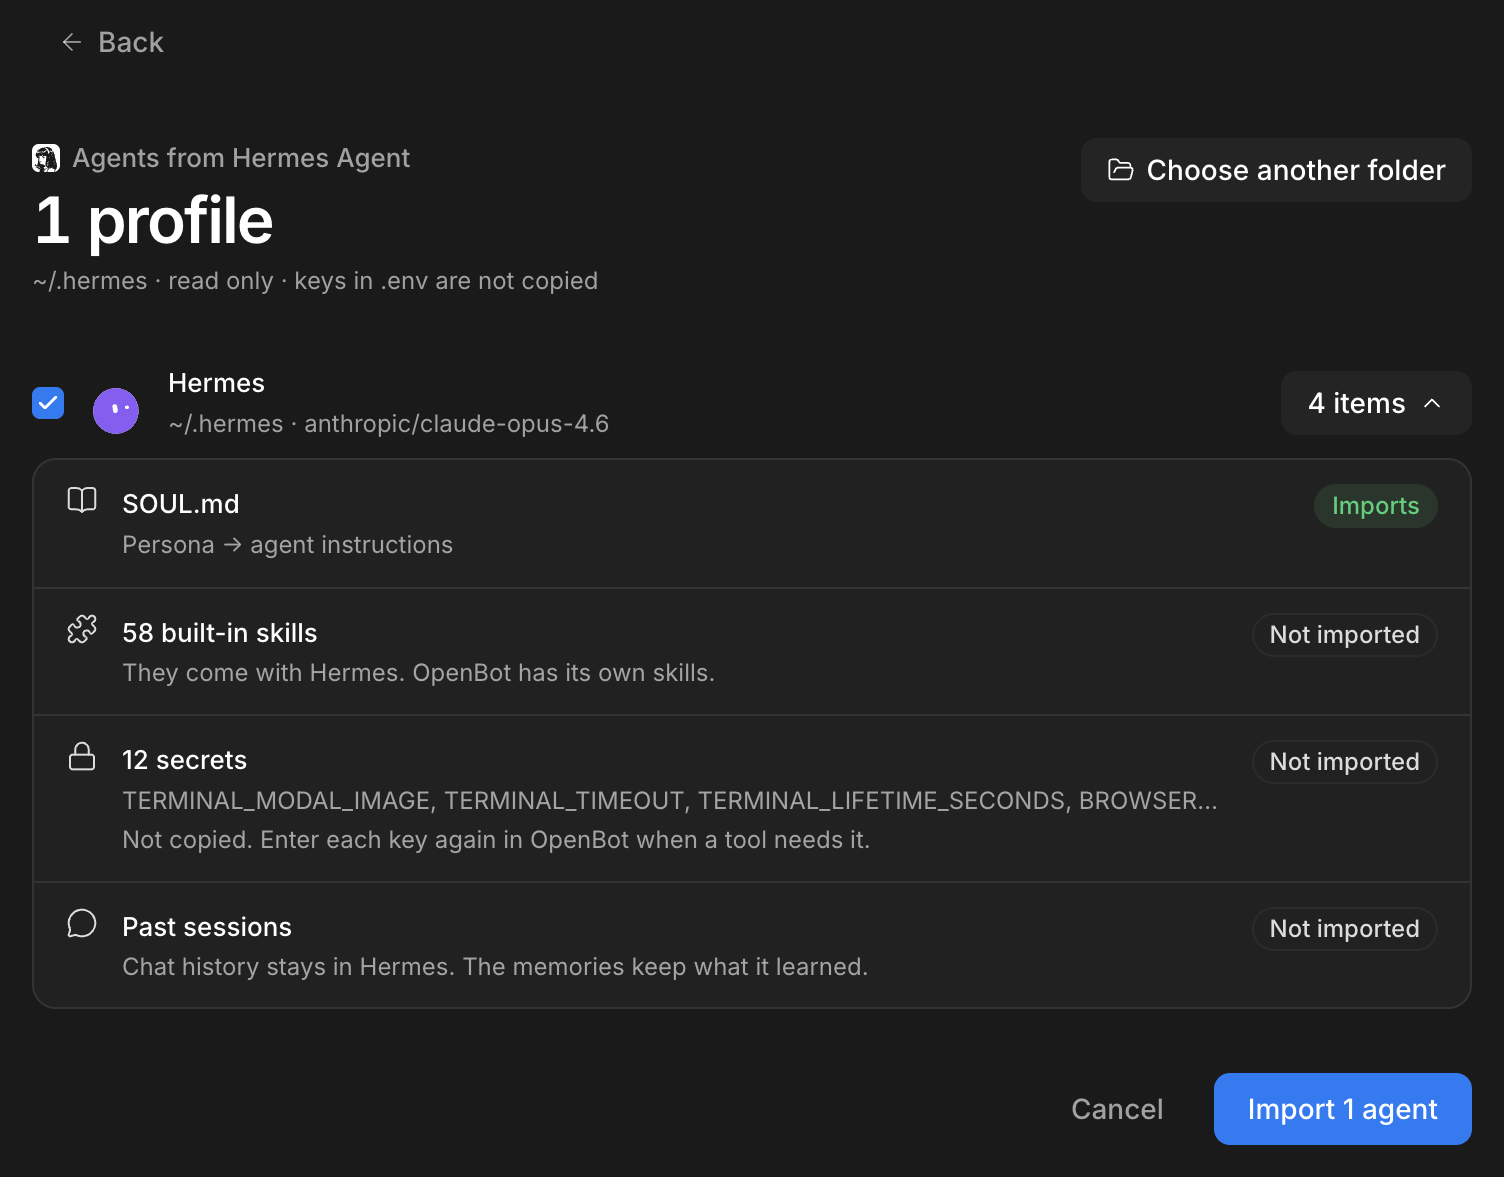This screenshot has height=1177, width=1504.
Task: Click the back arrow icon
Action: [x=72, y=42]
